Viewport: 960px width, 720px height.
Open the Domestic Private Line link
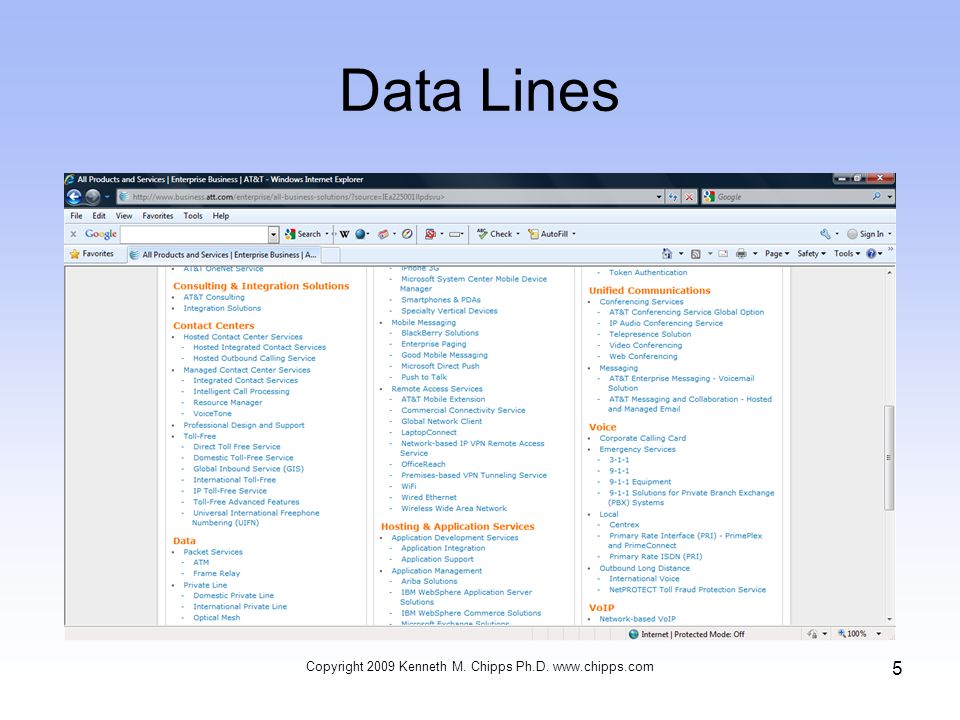(233, 595)
